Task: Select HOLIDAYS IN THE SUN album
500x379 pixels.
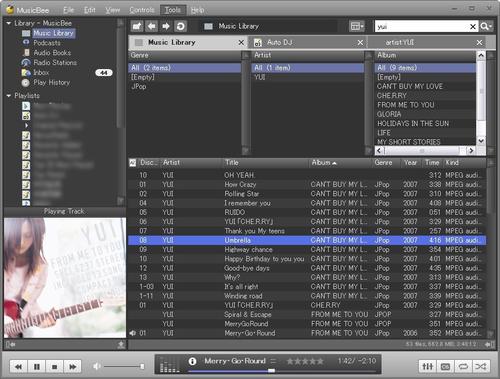Action: [x=425, y=124]
